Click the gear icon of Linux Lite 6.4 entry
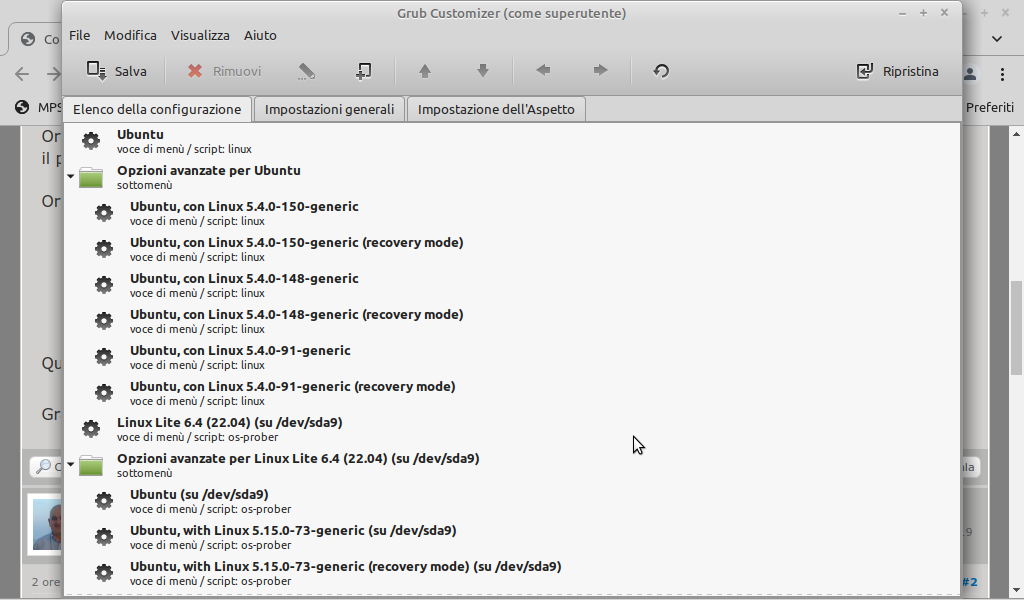1024x600 pixels. pyautogui.click(x=91, y=429)
